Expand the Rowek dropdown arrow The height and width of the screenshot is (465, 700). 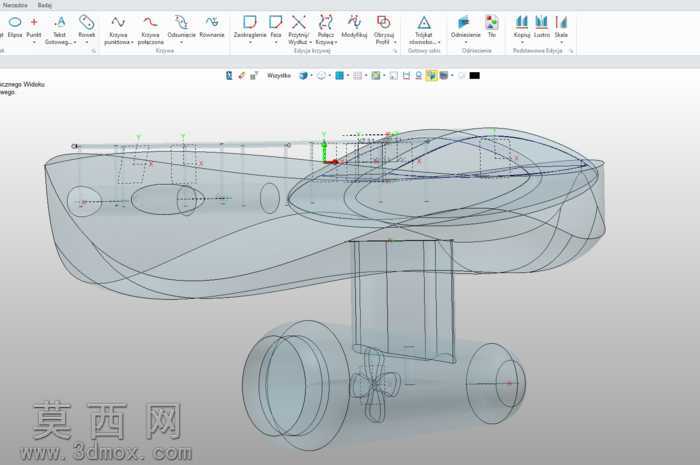click(x=87, y=42)
